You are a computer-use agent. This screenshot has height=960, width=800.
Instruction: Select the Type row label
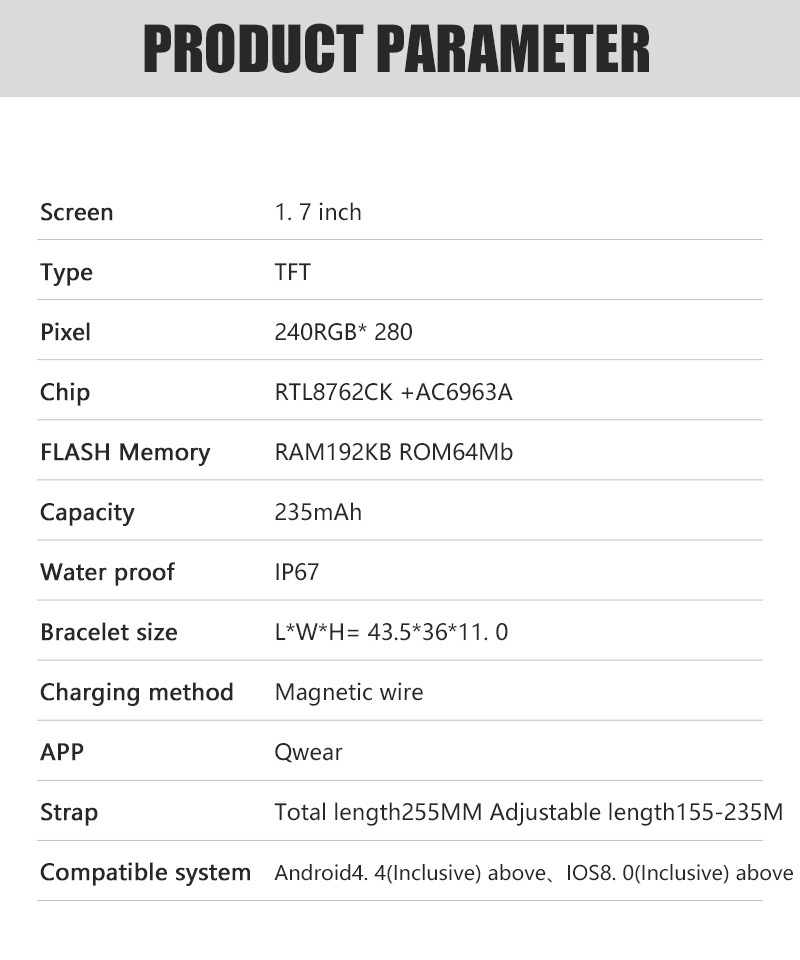66,272
